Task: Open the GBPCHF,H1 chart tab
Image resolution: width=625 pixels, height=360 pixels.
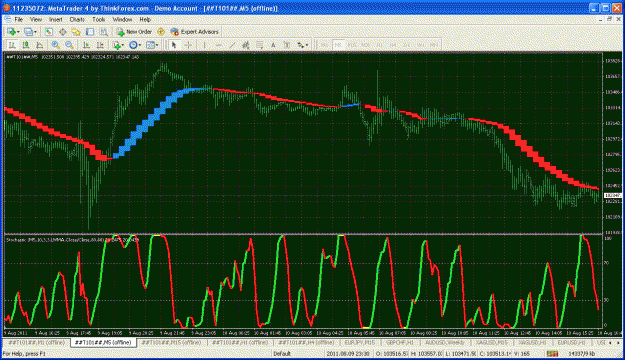Action: point(401,342)
